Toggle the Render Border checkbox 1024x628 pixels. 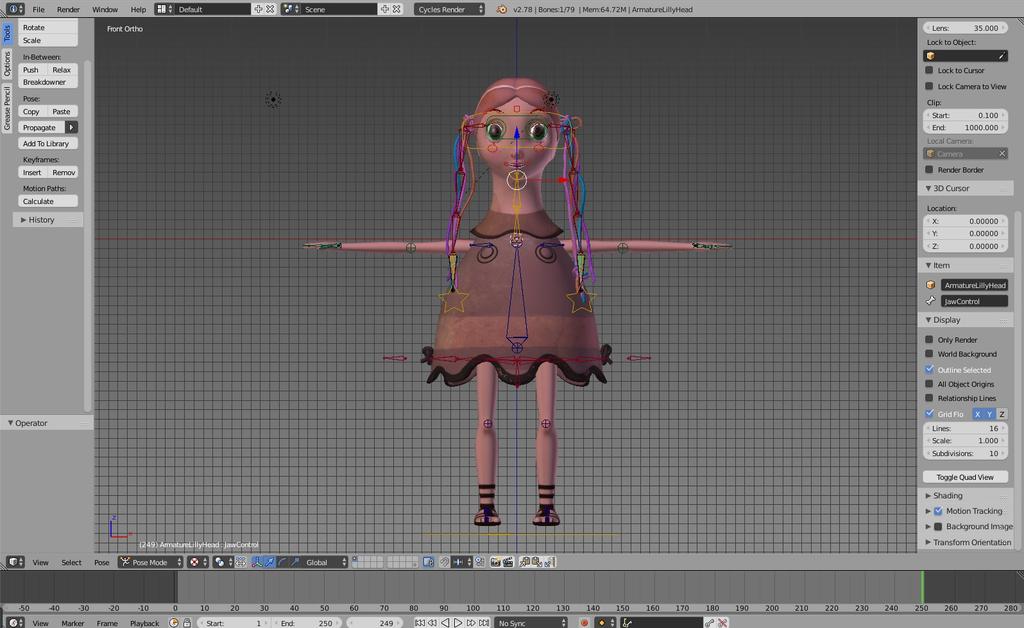929,170
